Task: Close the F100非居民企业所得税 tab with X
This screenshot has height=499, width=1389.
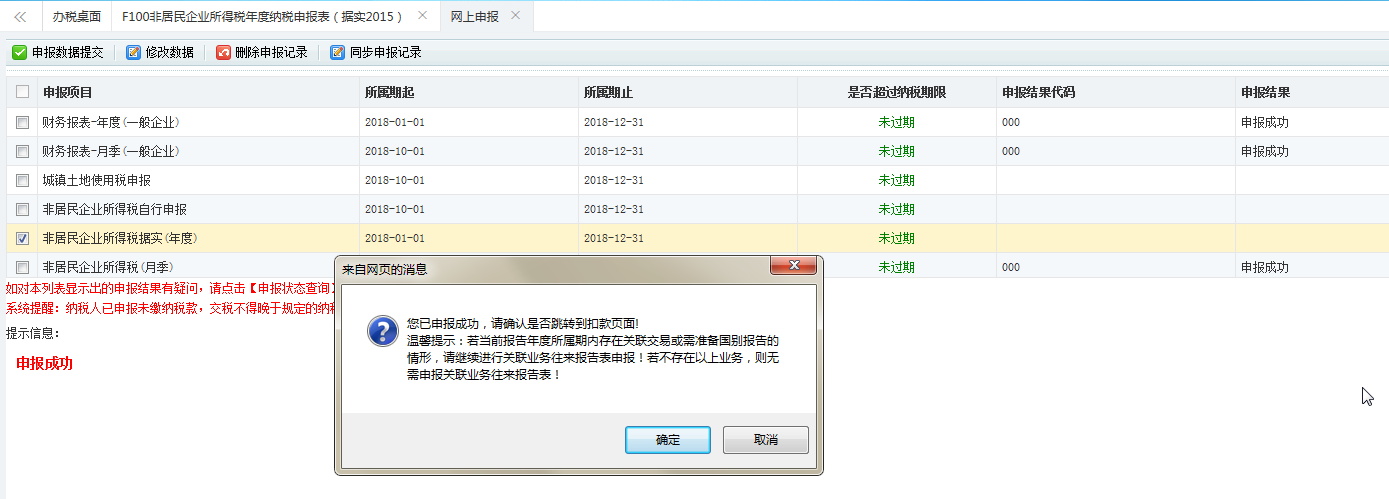Action: (422, 16)
